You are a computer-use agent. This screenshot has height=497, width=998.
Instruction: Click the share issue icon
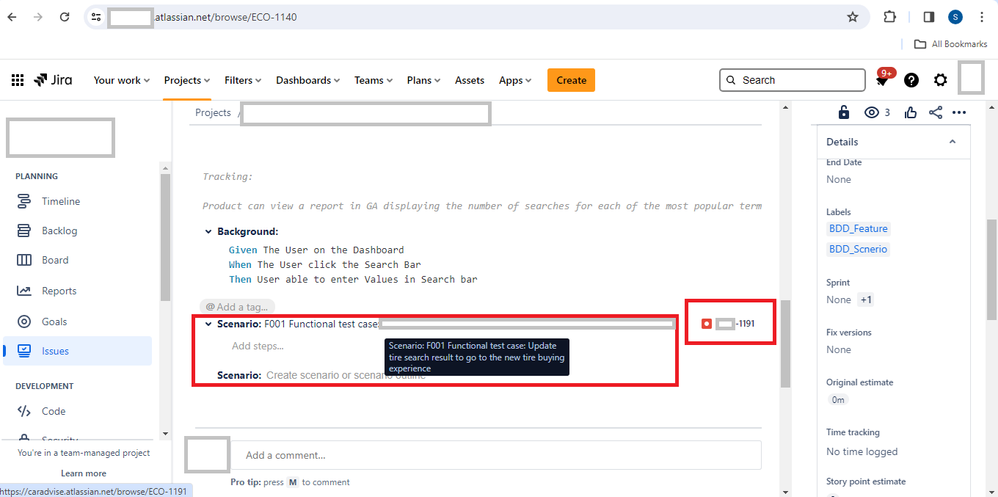[x=935, y=113]
